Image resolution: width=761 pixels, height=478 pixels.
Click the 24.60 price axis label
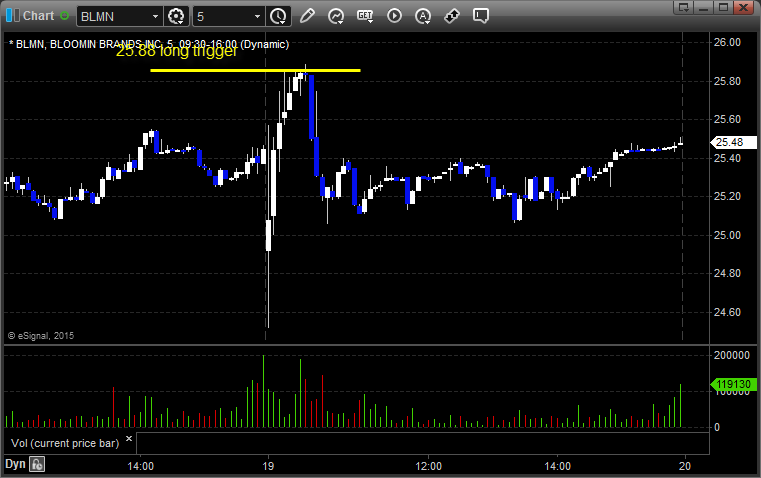click(727, 312)
